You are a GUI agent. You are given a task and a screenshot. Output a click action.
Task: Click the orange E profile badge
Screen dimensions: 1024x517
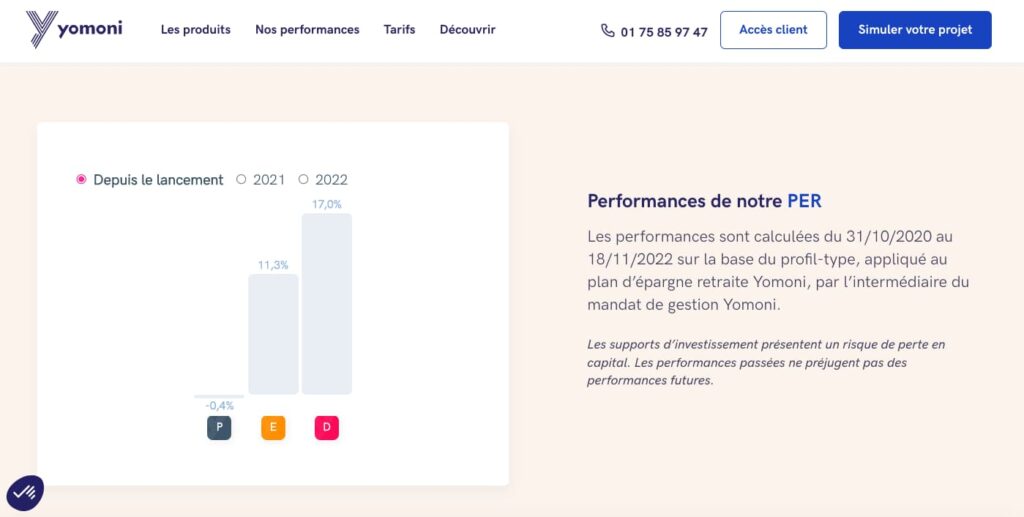coord(273,428)
